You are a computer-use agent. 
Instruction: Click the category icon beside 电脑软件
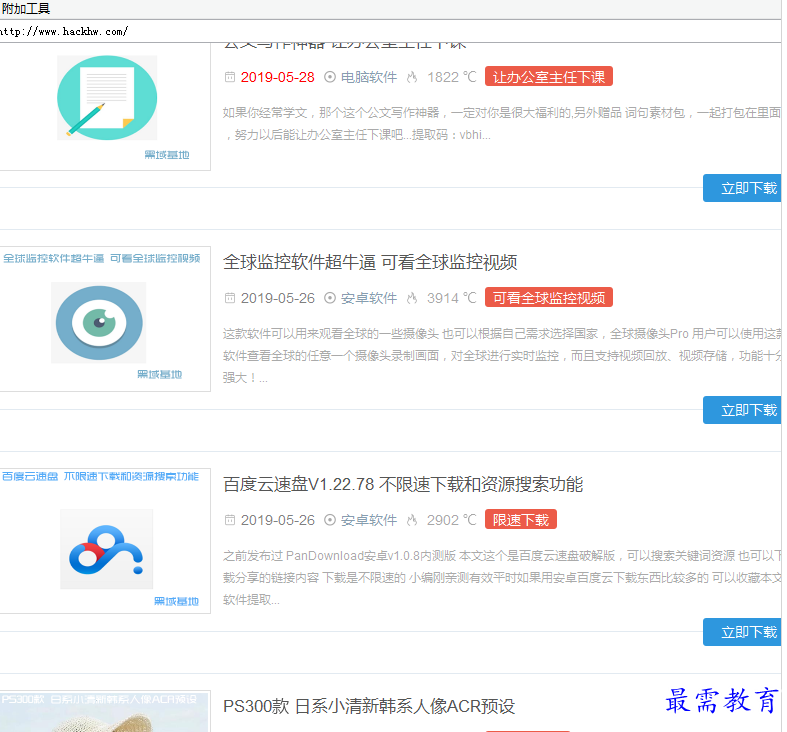pyautogui.click(x=330, y=77)
